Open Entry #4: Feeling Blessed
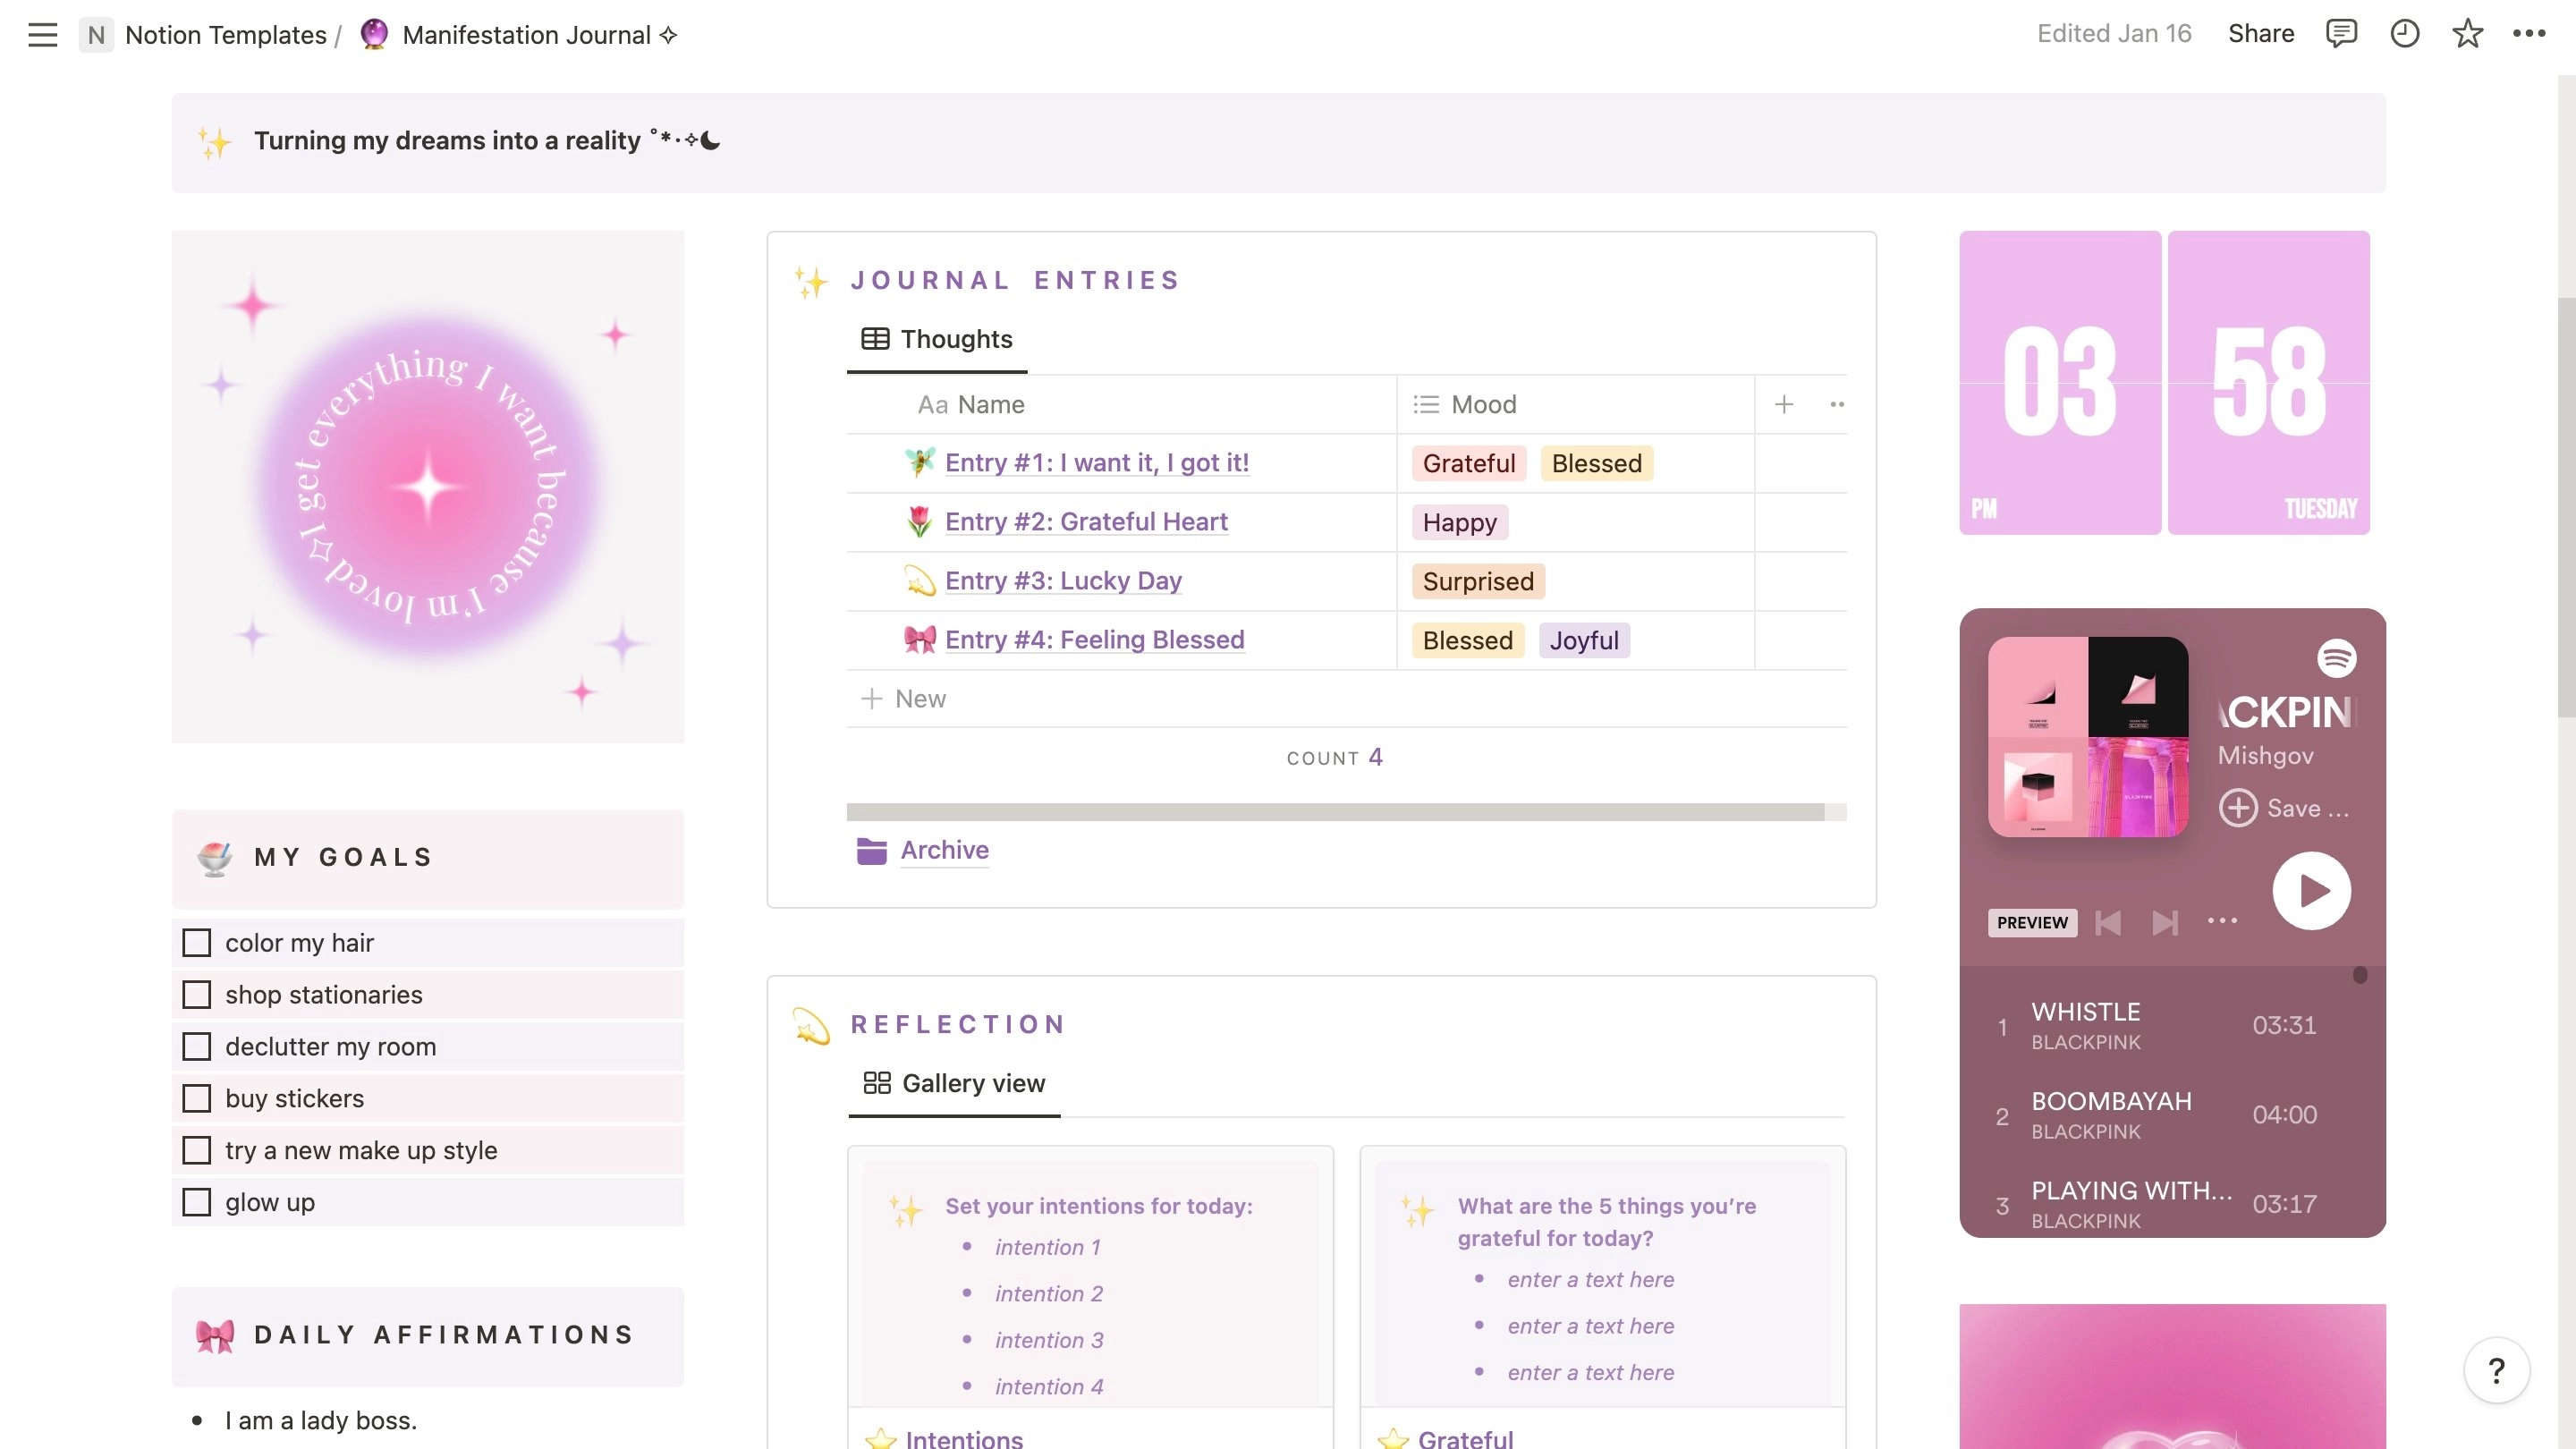Image resolution: width=2576 pixels, height=1449 pixels. (1095, 639)
